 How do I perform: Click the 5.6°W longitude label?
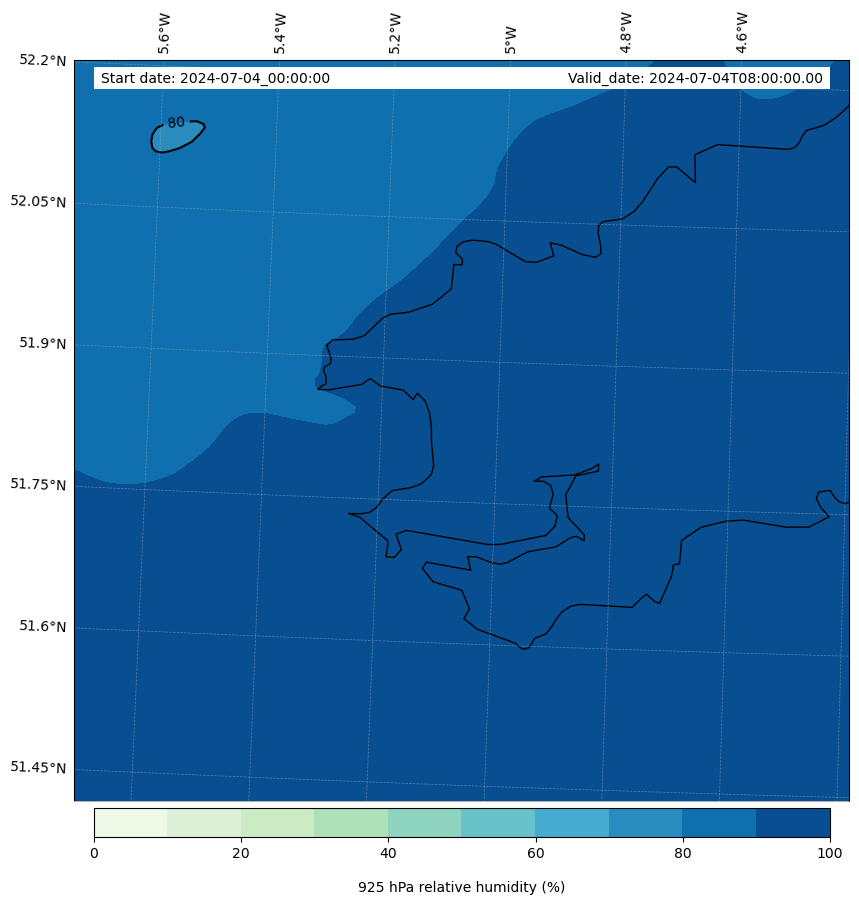pyautogui.click(x=164, y=33)
